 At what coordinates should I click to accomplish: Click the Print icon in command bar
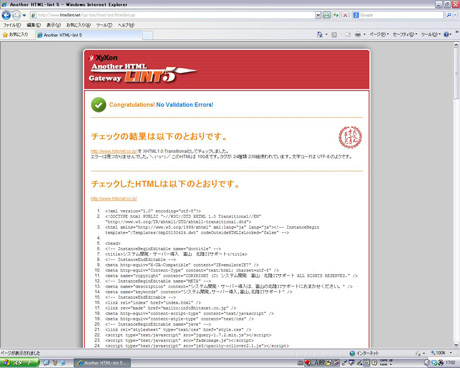358,34
